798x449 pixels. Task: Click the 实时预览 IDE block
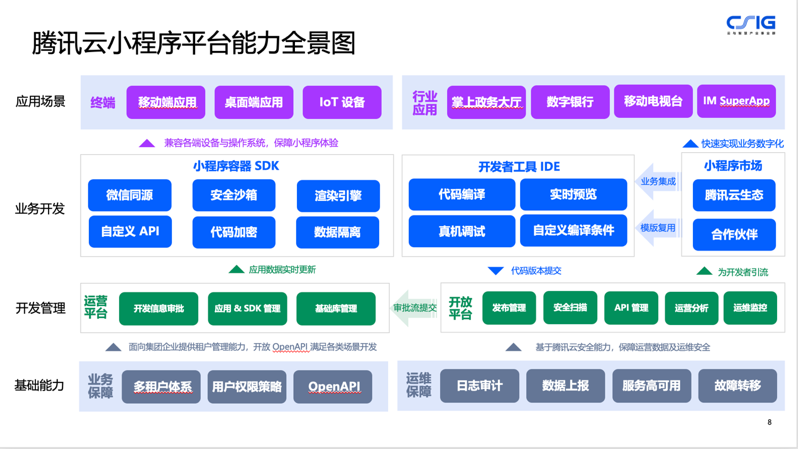(573, 194)
